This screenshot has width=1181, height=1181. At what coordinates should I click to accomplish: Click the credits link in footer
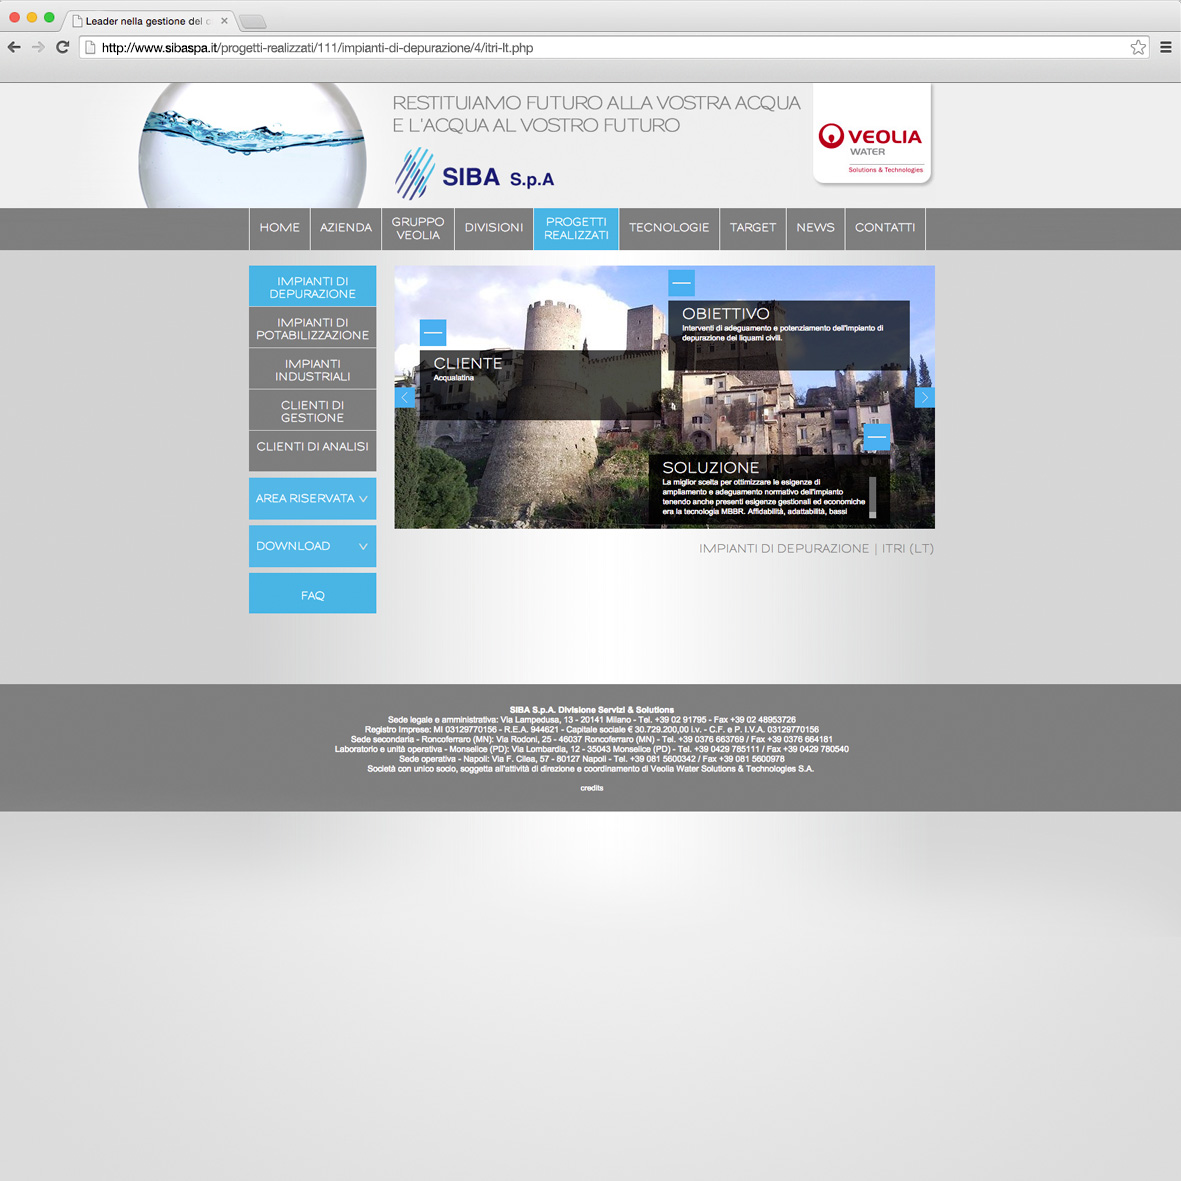[x=592, y=788]
